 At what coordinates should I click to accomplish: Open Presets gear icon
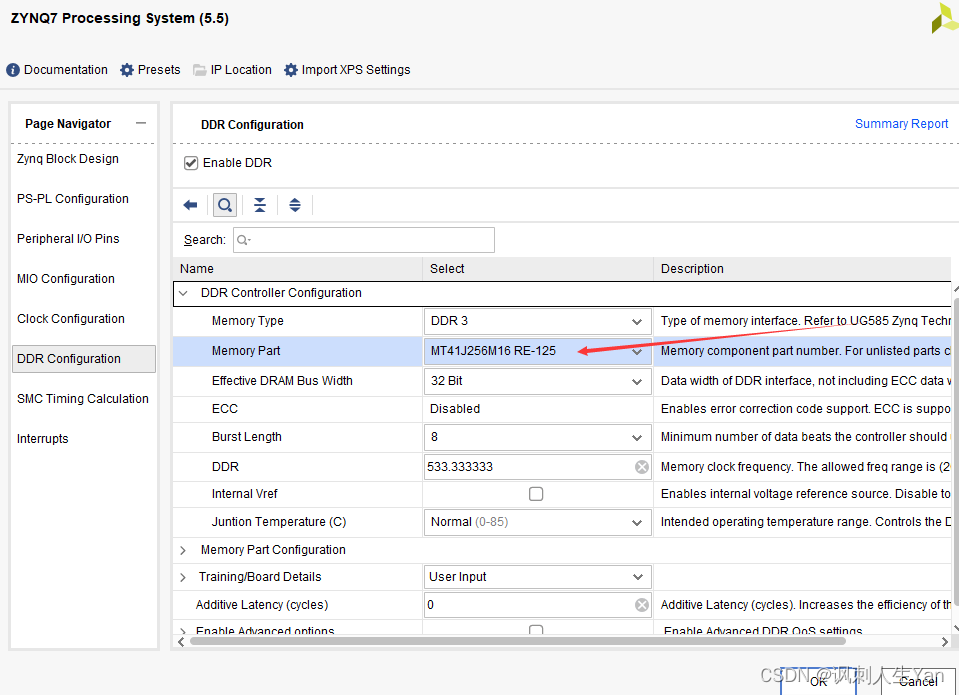point(127,70)
